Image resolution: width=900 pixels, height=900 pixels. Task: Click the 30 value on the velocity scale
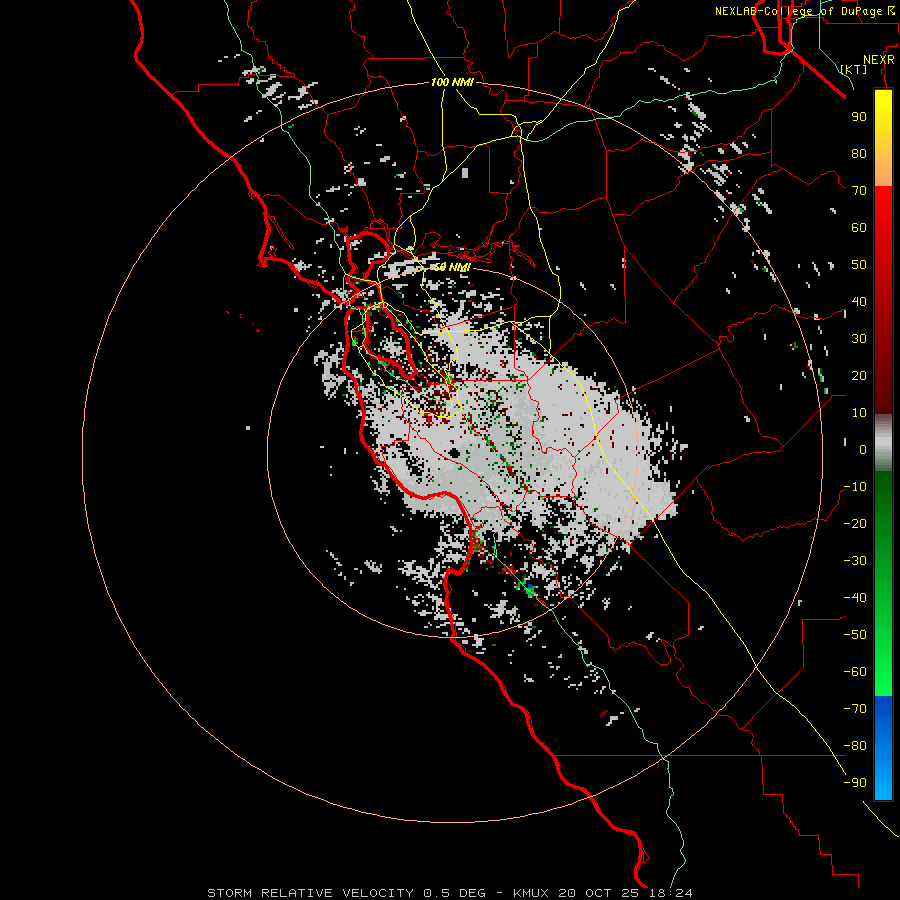859,339
